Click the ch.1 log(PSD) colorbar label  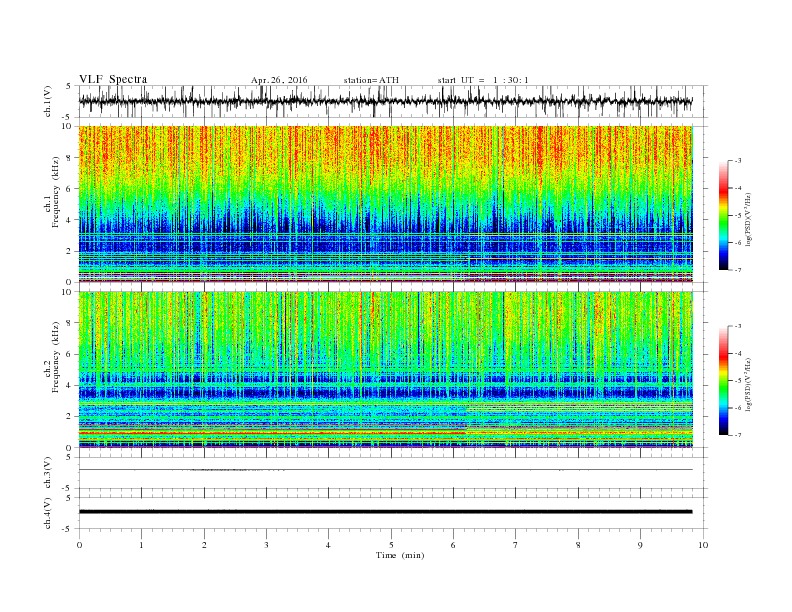click(x=748, y=219)
